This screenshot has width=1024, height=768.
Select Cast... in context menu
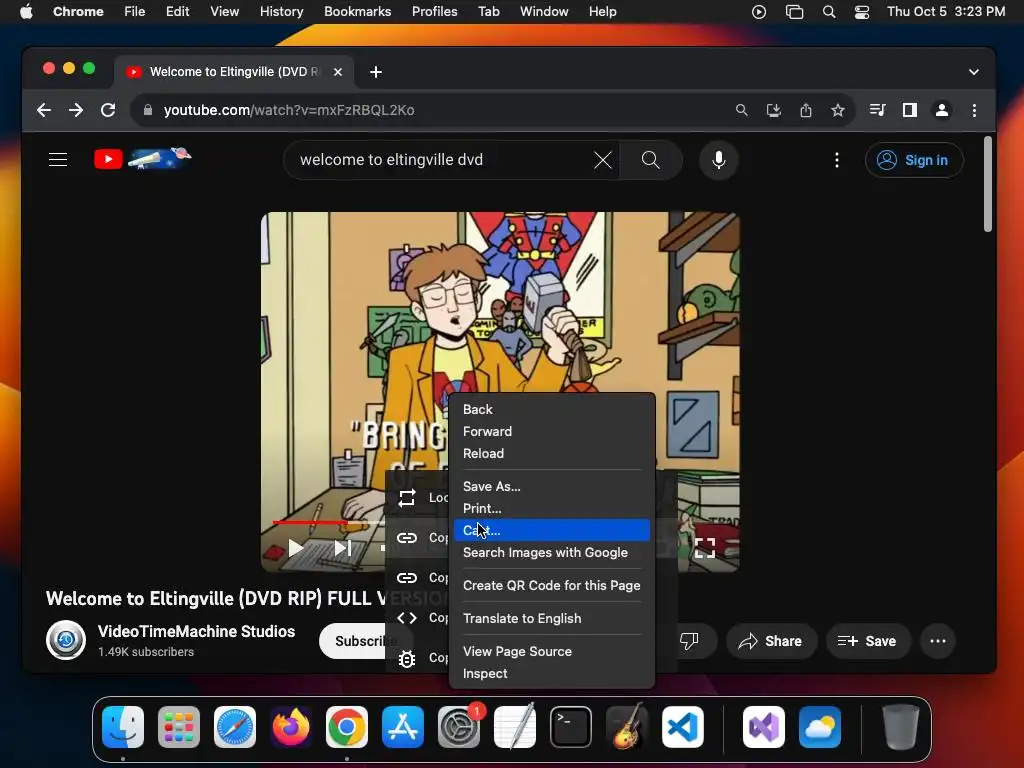551,530
